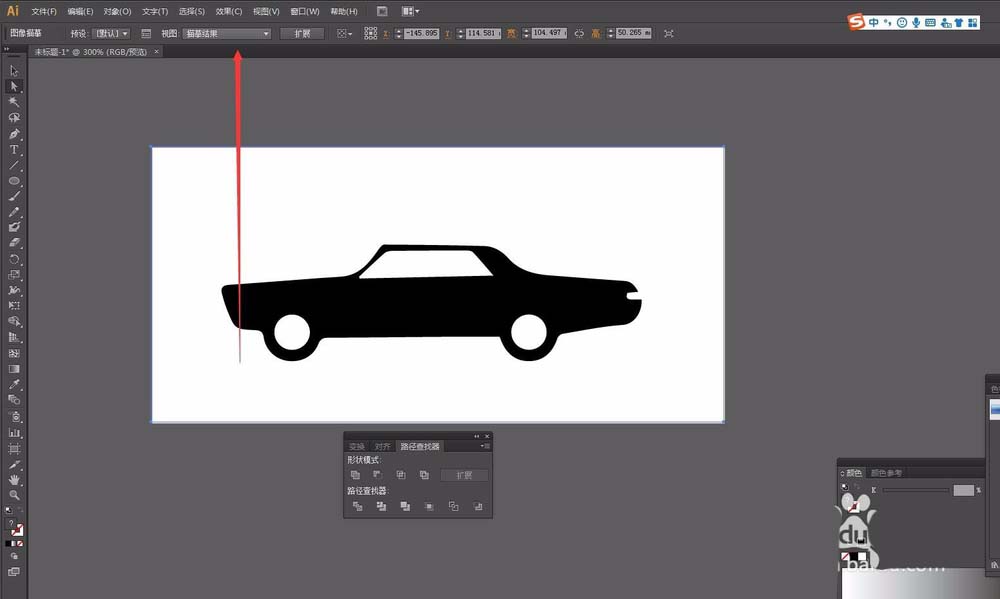Select the Lasso tool
The width and height of the screenshot is (1000, 599).
(14, 118)
